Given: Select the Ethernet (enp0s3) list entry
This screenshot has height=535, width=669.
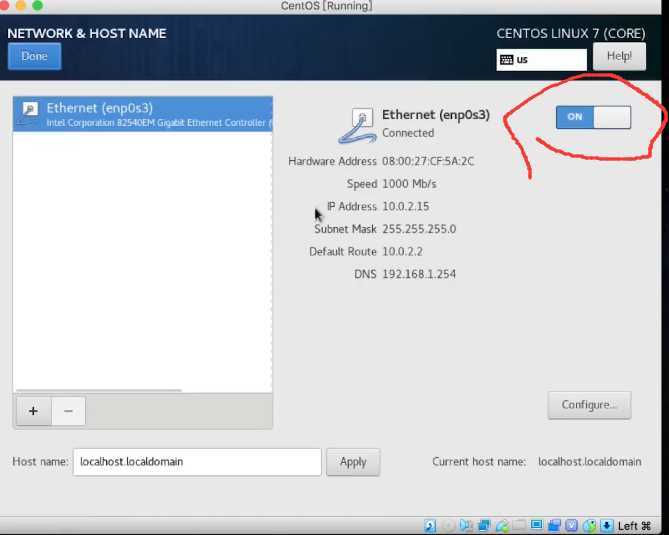Looking at the screenshot, I should [143, 114].
